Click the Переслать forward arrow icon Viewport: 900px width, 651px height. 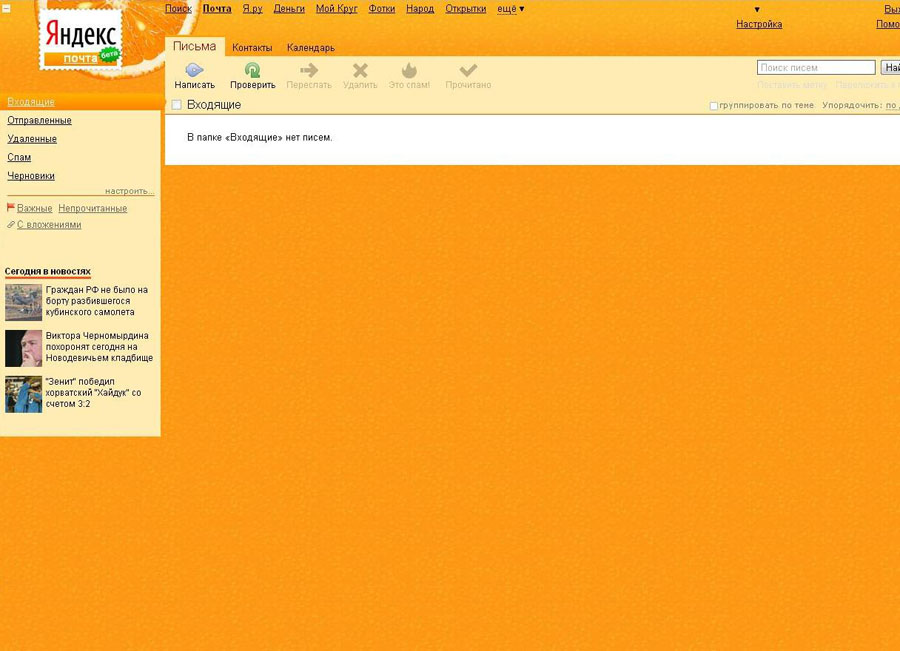[x=309, y=70]
